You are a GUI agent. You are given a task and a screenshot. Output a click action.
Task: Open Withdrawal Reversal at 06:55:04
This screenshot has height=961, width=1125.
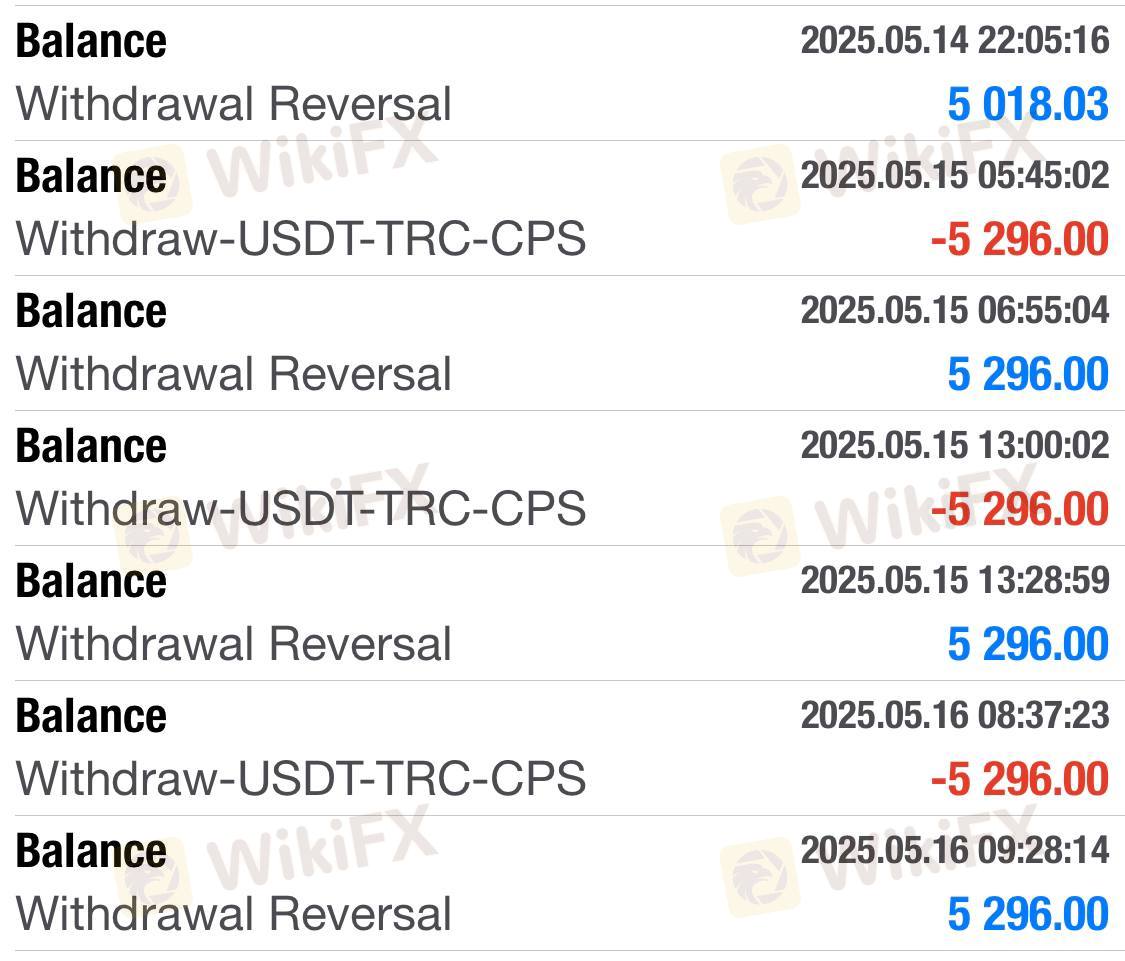562,343
